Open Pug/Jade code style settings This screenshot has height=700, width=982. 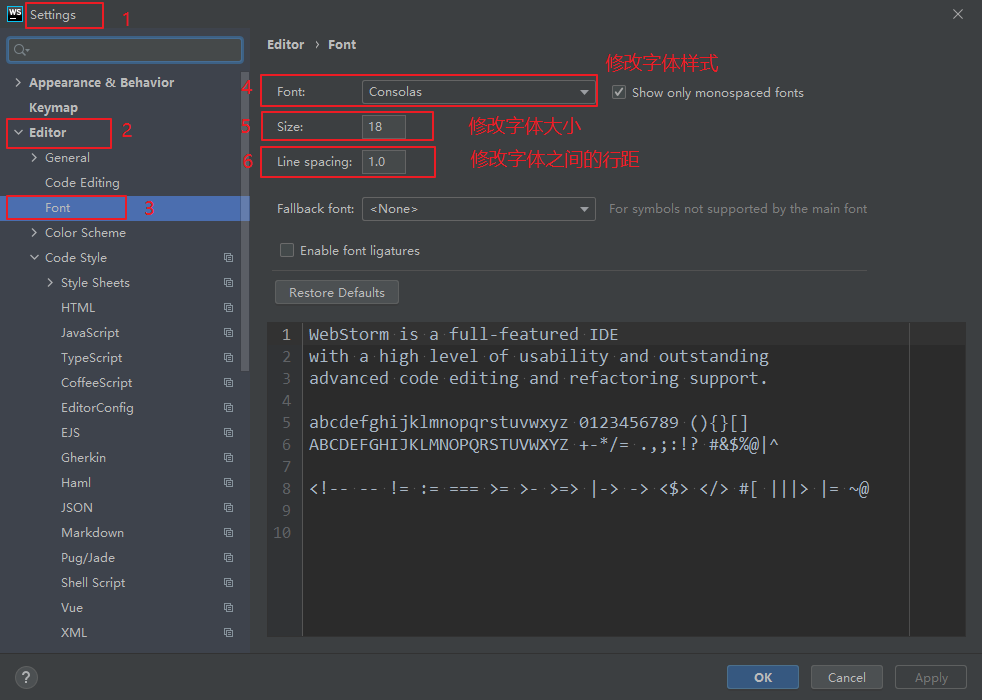click(88, 558)
